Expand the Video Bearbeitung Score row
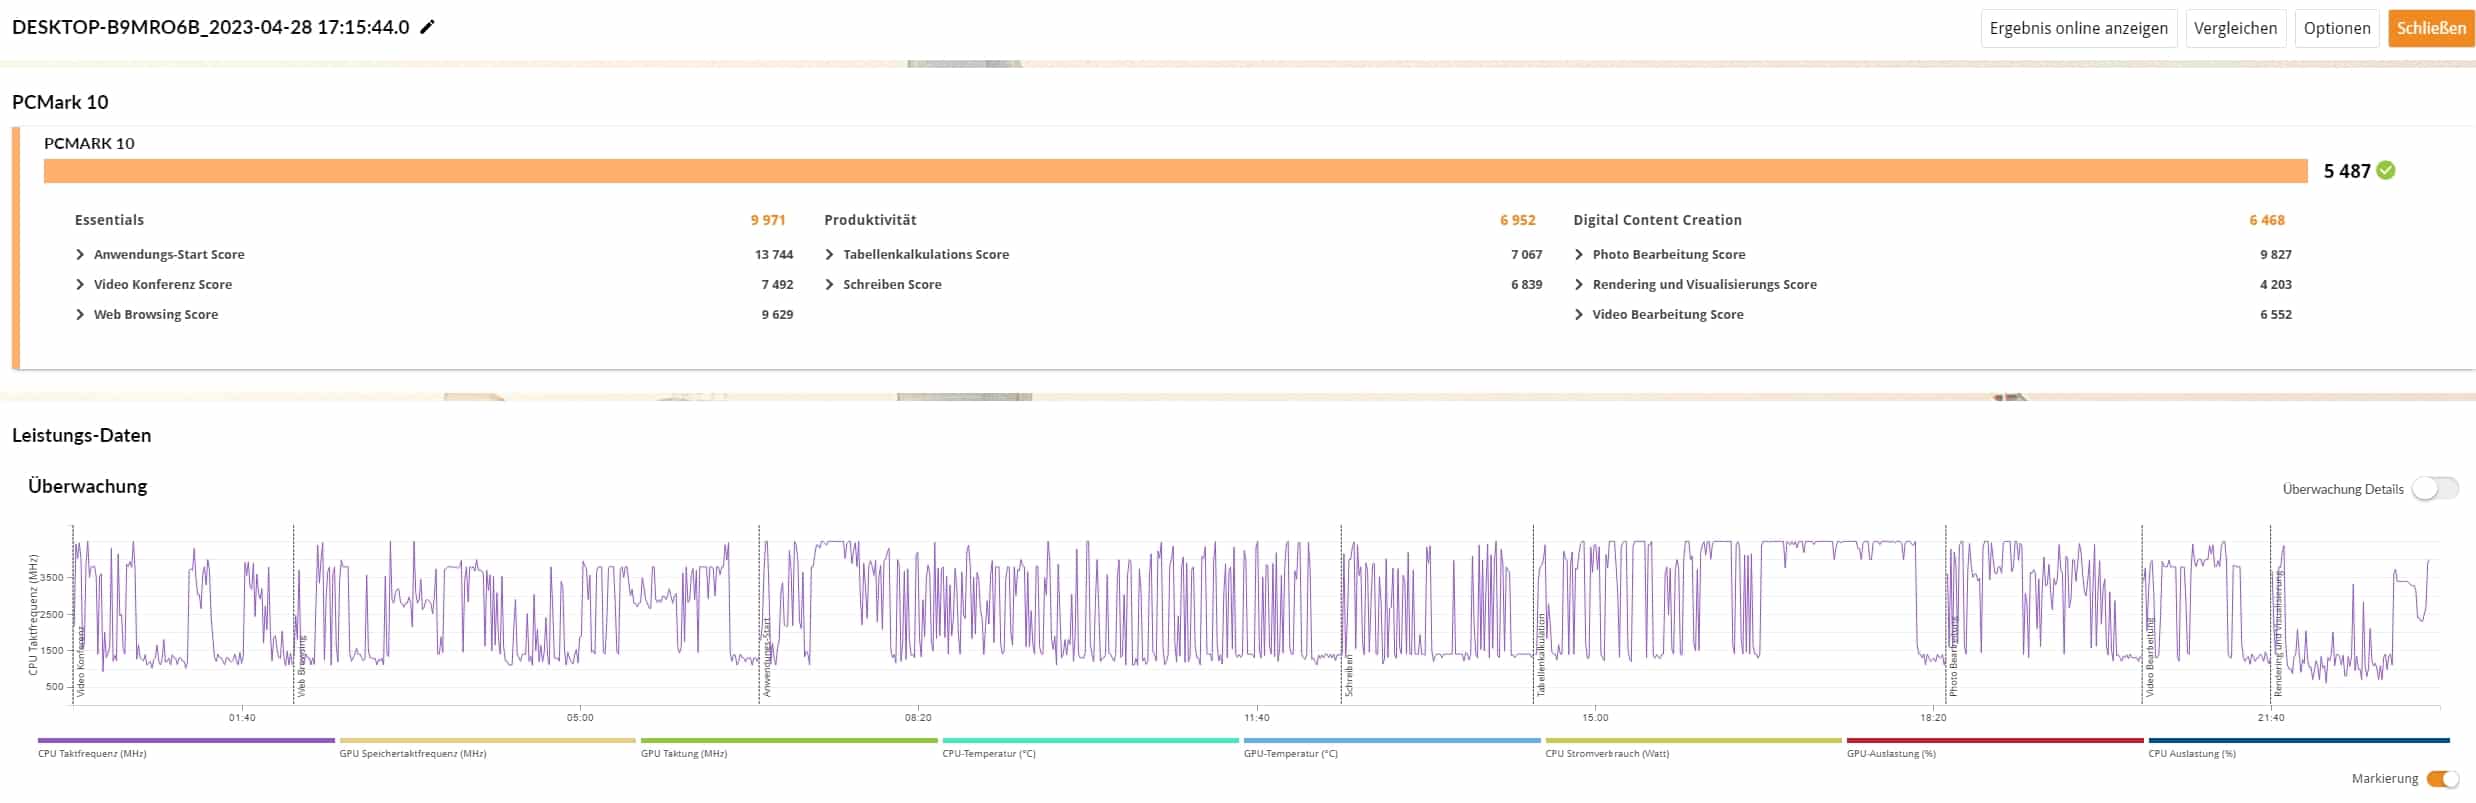 [1579, 315]
